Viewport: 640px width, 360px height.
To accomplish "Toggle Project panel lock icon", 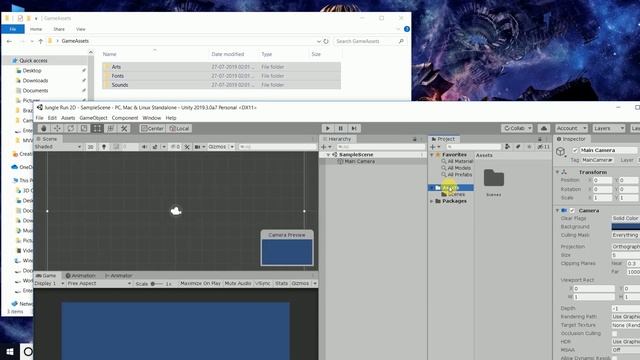I will (x=540, y=139).
